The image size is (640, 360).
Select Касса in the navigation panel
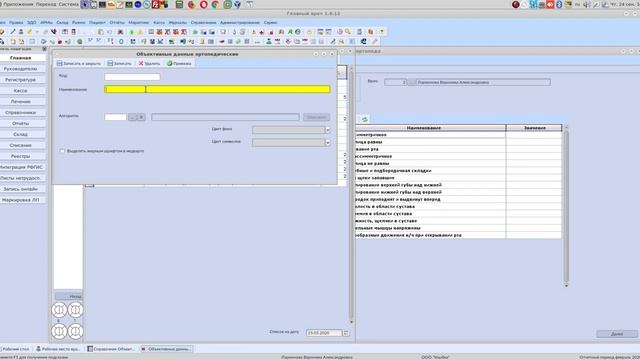coord(21,91)
